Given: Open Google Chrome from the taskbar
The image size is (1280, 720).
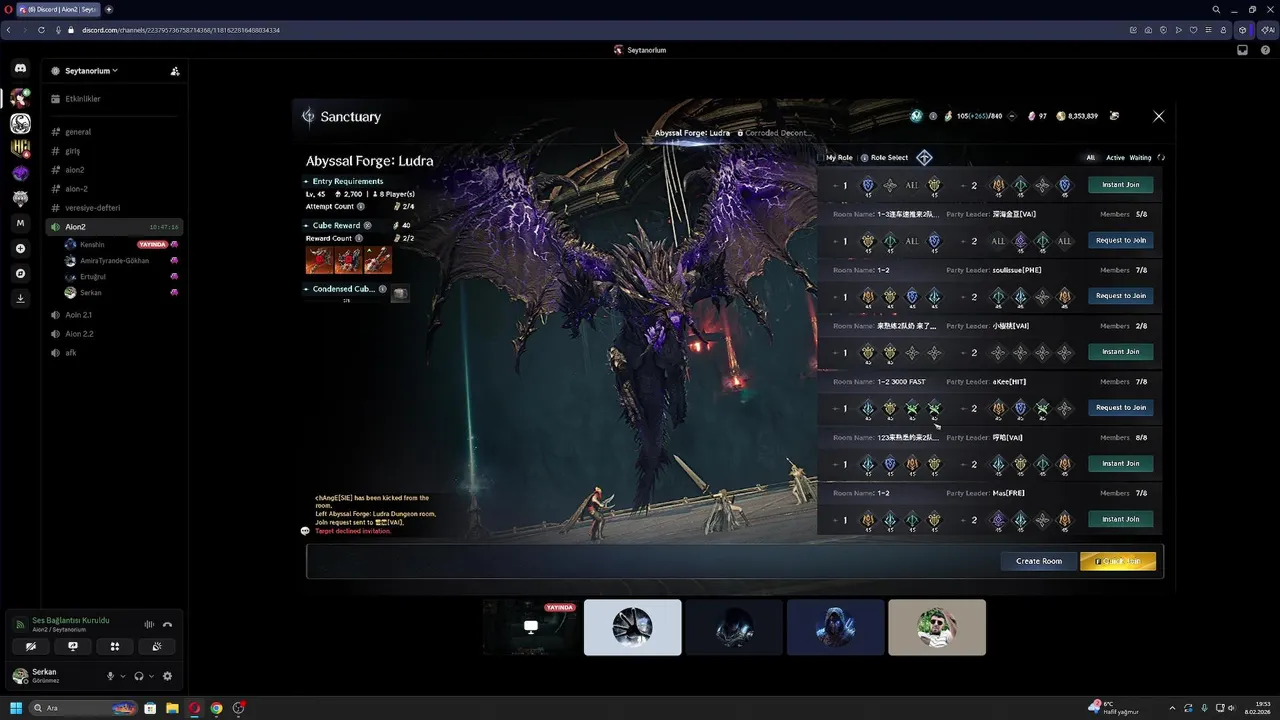Looking at the screenshot, I should click(x=216, y=708).
